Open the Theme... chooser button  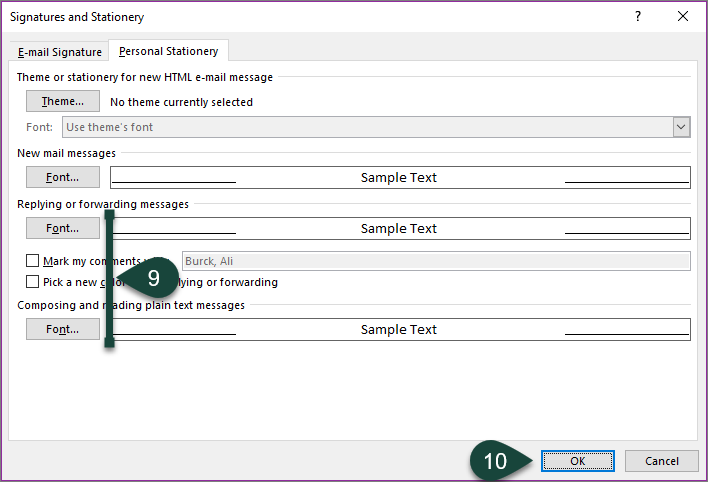[63, 101]
